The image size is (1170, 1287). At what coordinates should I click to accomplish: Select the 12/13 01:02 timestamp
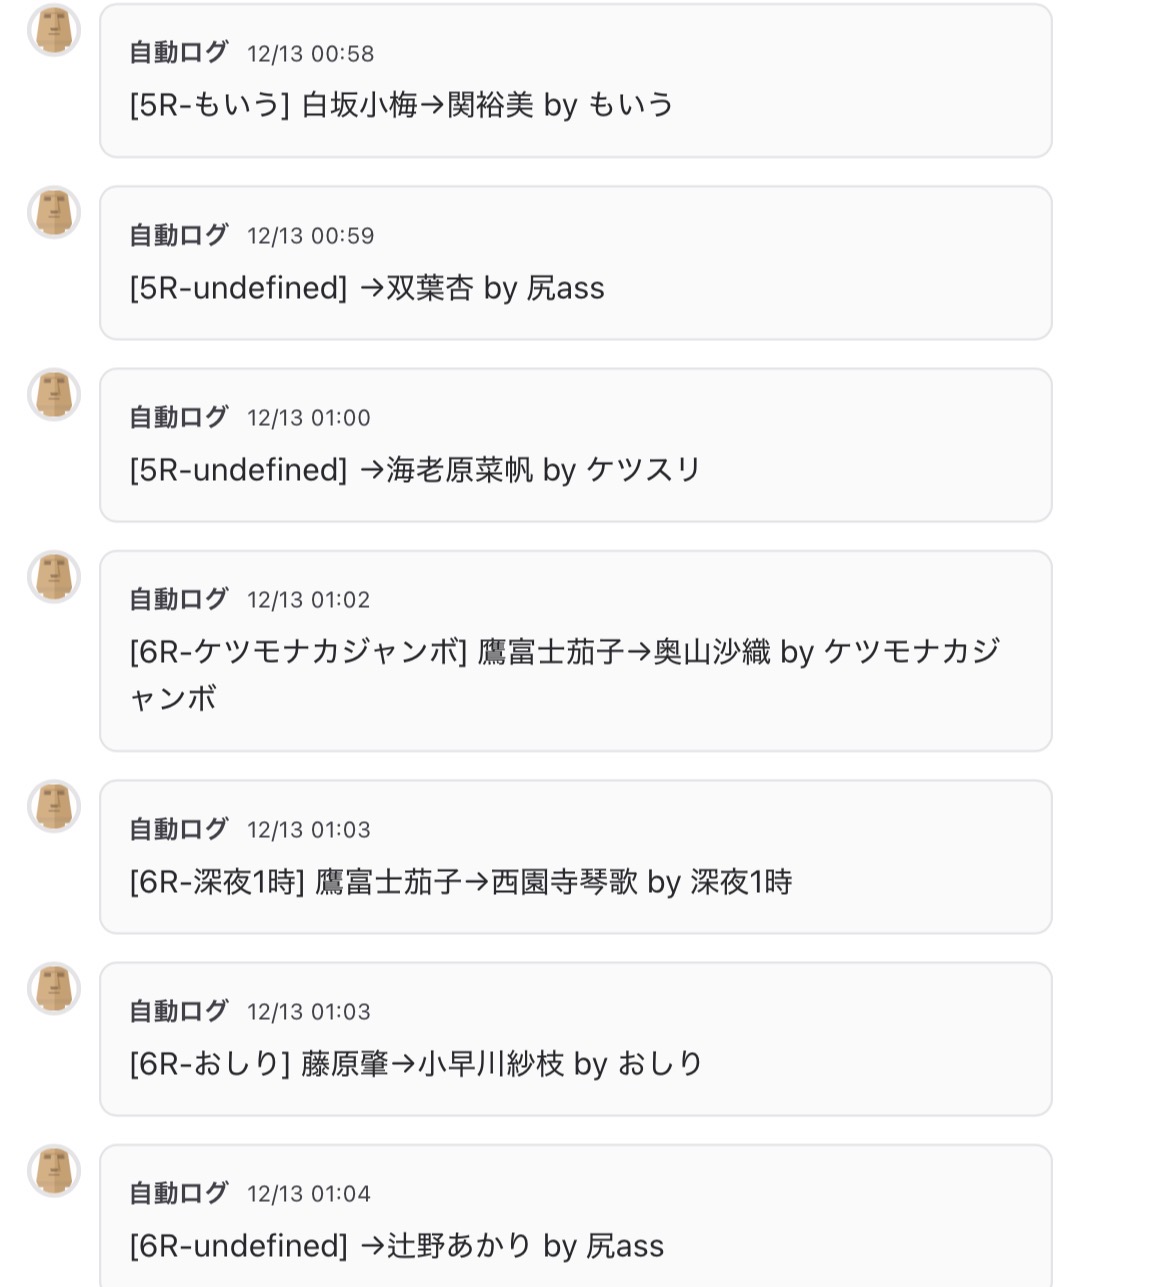point(309,600)
